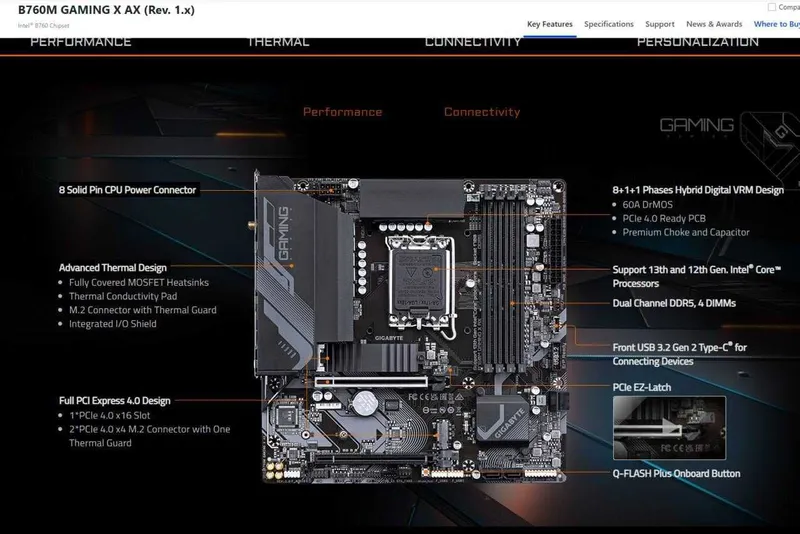This screenshot has height=534, width=800.
Task: Click Fully Covered MOSFET Heatsinks bullet
Action: (139, 283)
